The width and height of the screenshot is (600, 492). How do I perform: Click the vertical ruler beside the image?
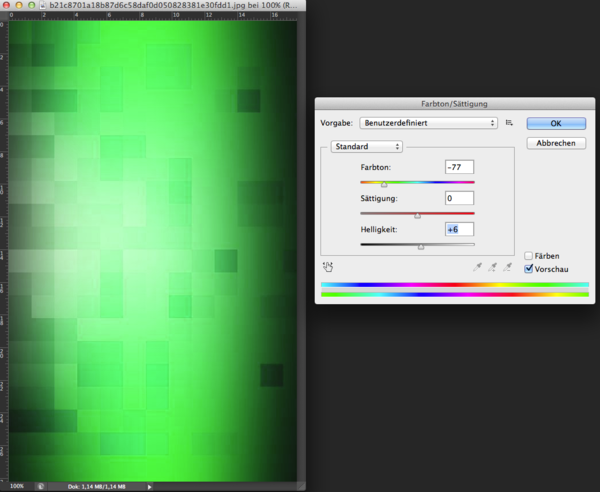point(4,251)
